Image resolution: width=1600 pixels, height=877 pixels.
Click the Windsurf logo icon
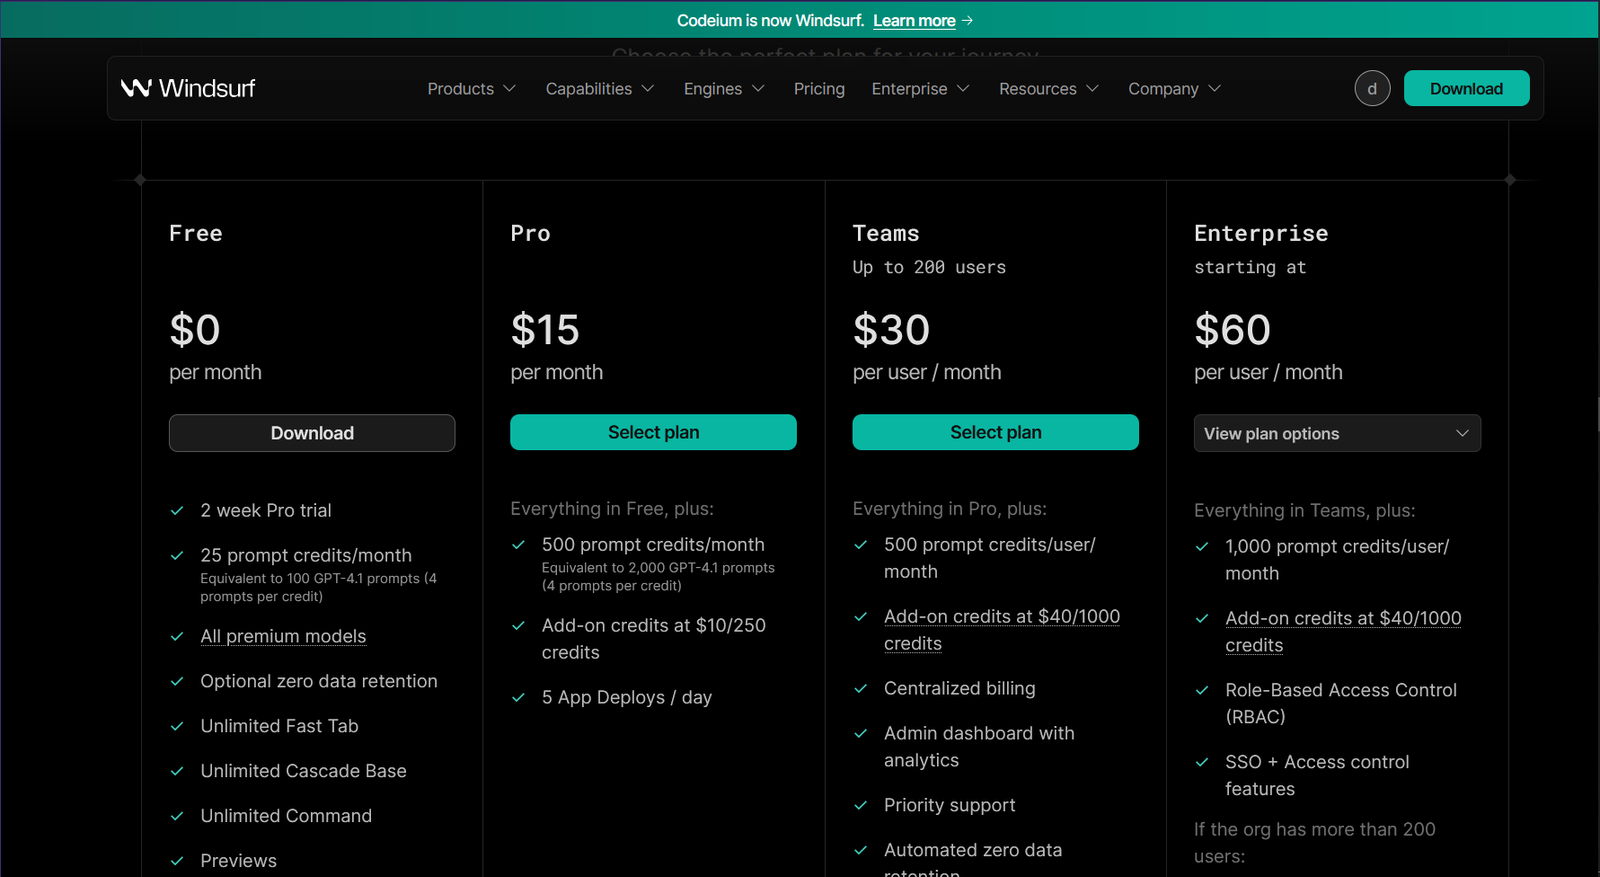[136, 88]
